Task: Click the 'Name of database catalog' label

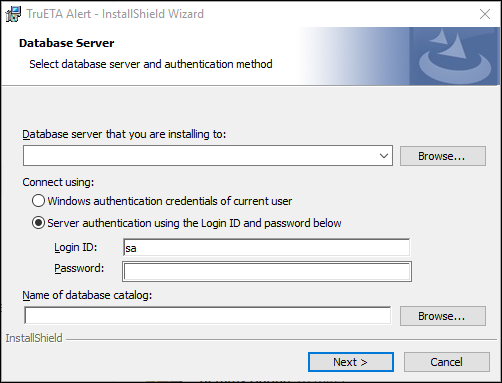Action: [87, 295]
